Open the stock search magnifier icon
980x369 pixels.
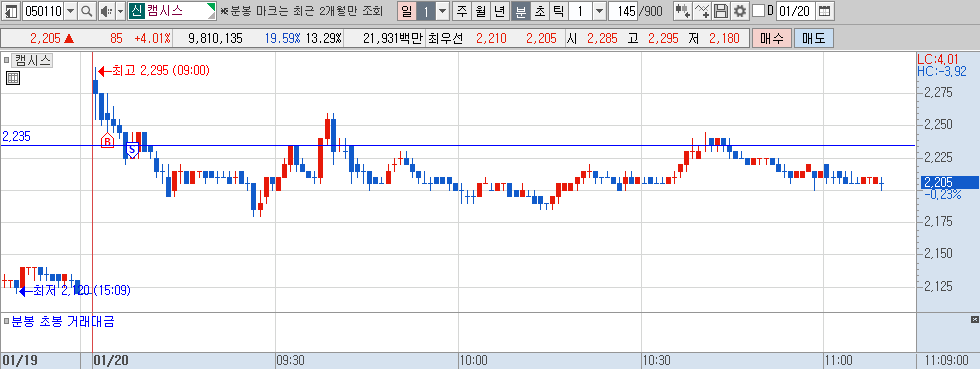click(86, 11)
